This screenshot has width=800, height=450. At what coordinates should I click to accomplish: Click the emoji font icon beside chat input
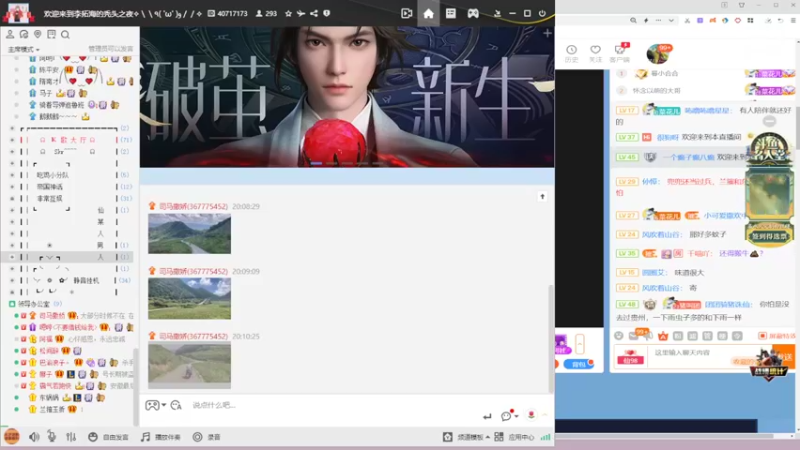tap(176, 405)
